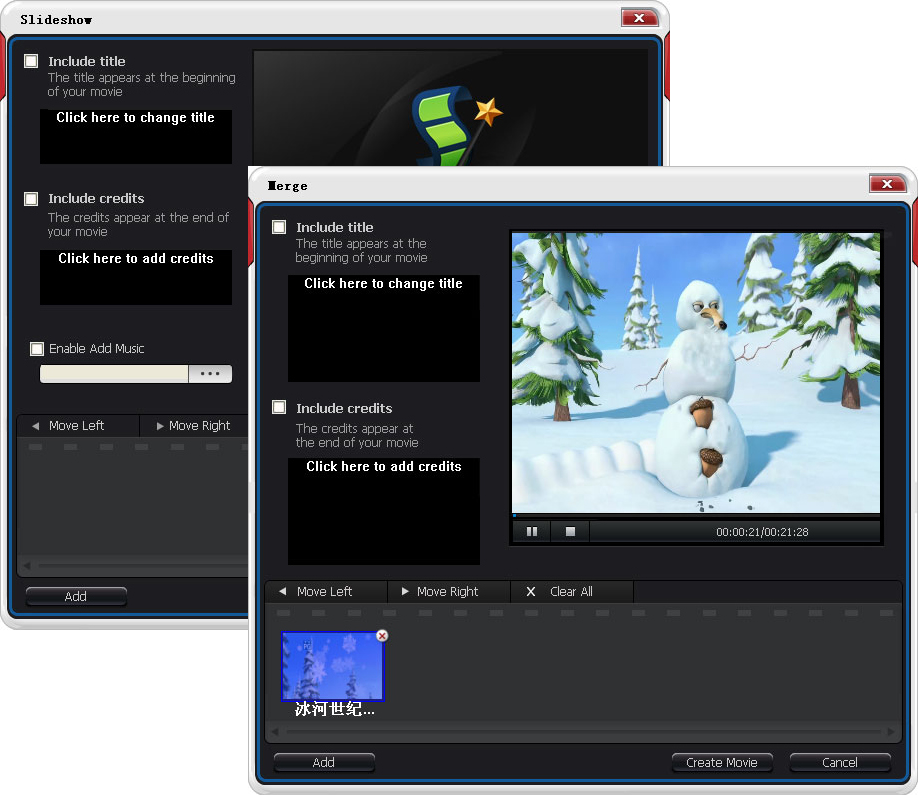This screenshot has height=795, width=918.
Task: Click Add in the Merge window
Action: [x=324, y=762]
